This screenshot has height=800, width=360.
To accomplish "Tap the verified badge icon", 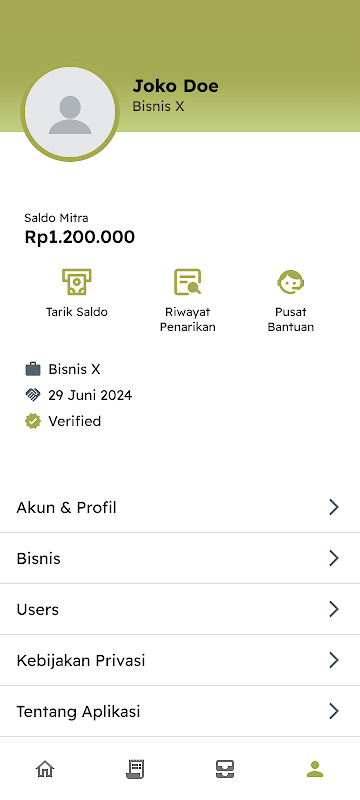I will click(x=33, y=421).
